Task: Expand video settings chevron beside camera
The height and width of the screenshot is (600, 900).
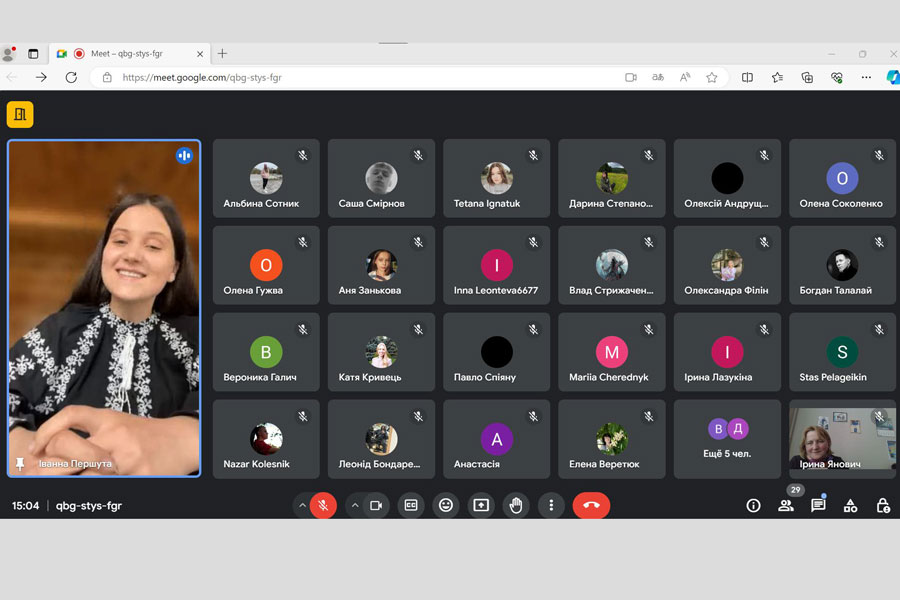Action: pos(355,505)
